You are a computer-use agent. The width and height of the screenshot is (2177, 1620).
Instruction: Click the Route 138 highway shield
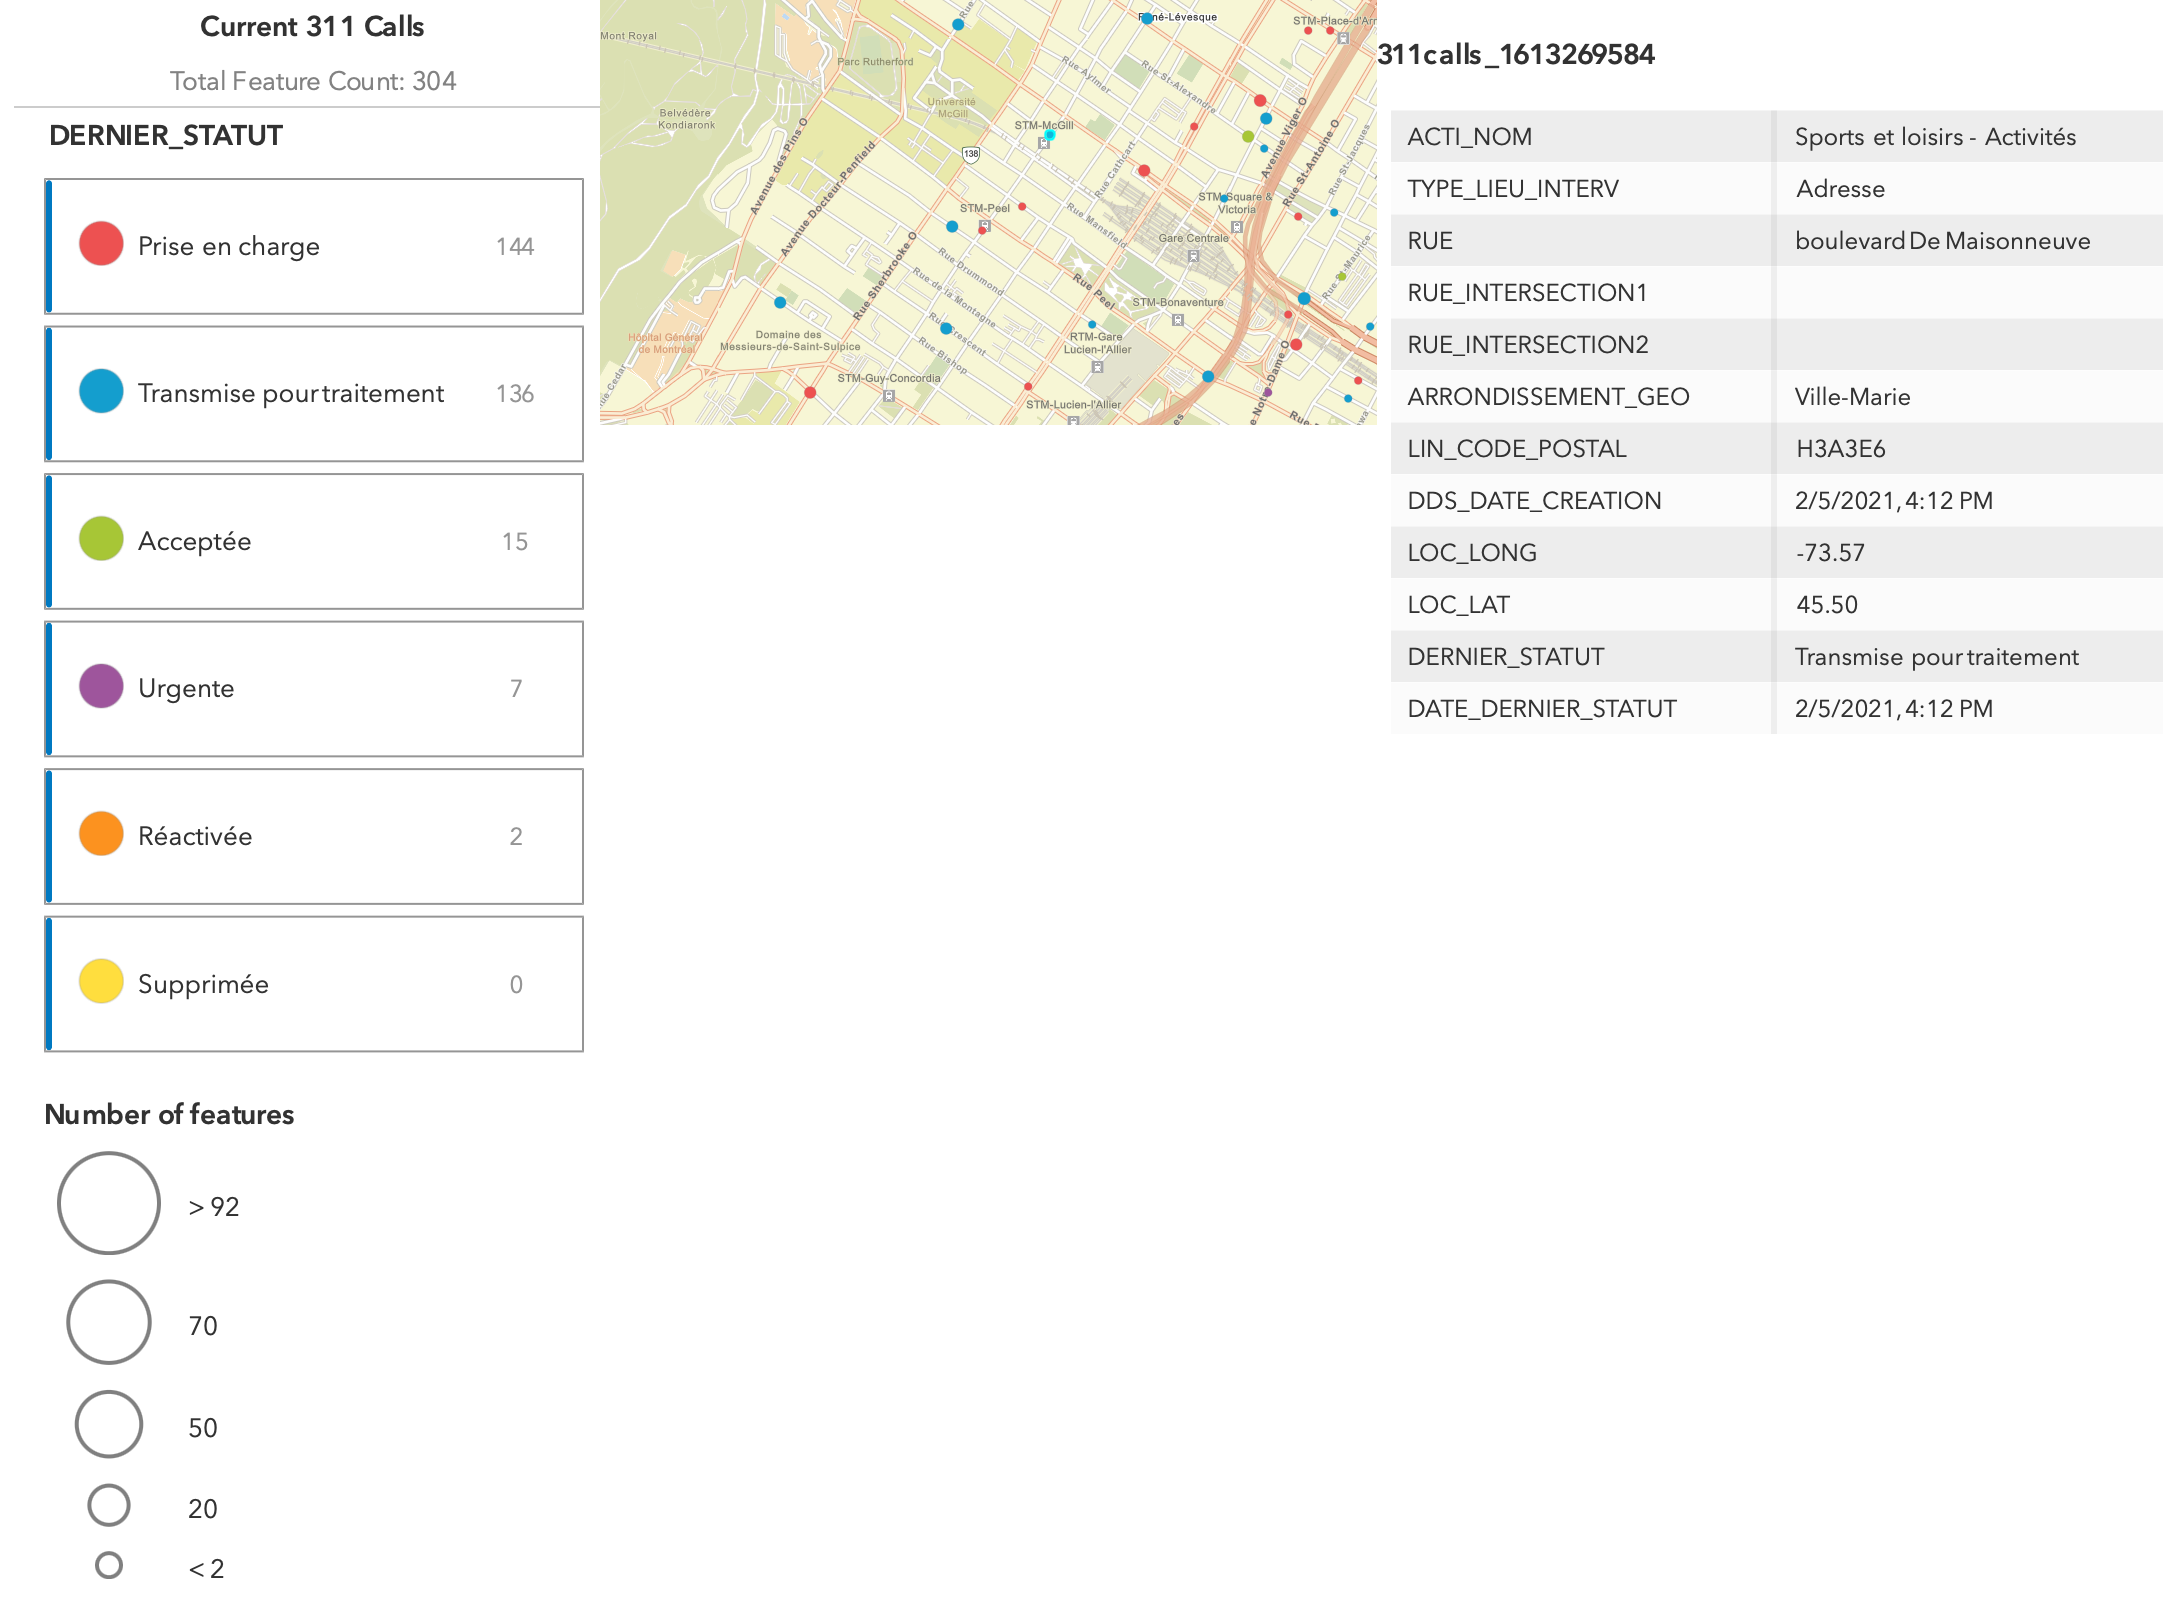point(970,154)
